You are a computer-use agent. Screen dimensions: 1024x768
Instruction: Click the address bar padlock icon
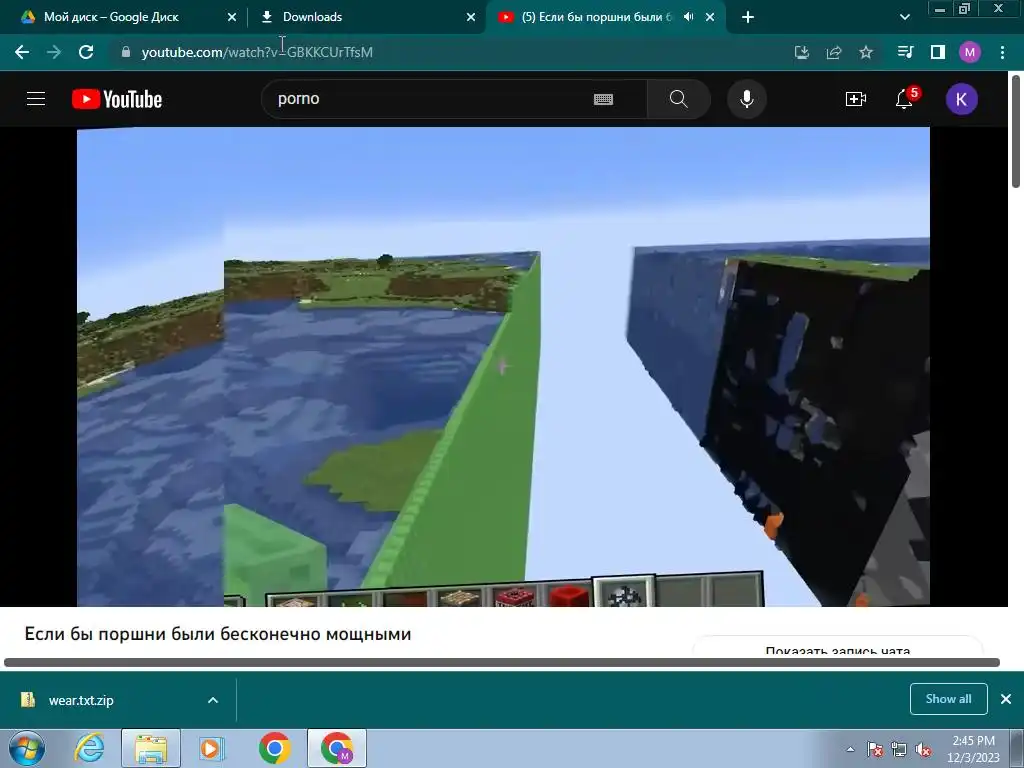[126, 52]
